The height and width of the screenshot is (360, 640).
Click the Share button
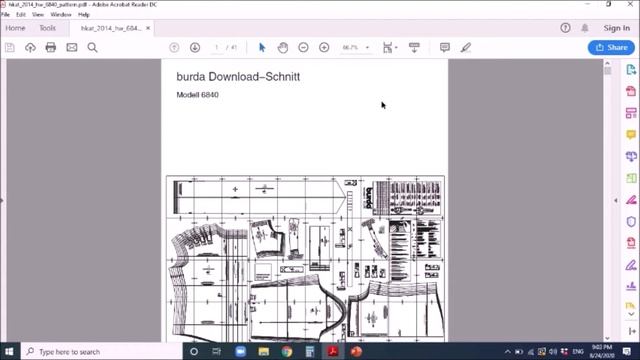coord(611,47)
